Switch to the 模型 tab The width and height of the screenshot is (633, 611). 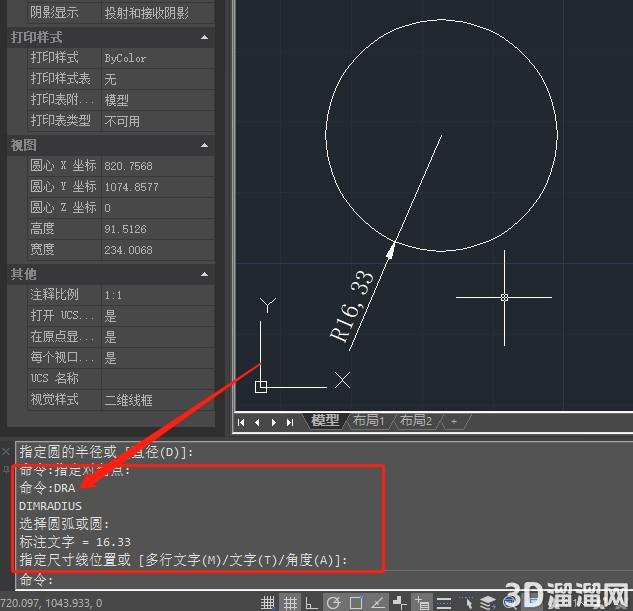pyautogui.click(x=325, y=421)
